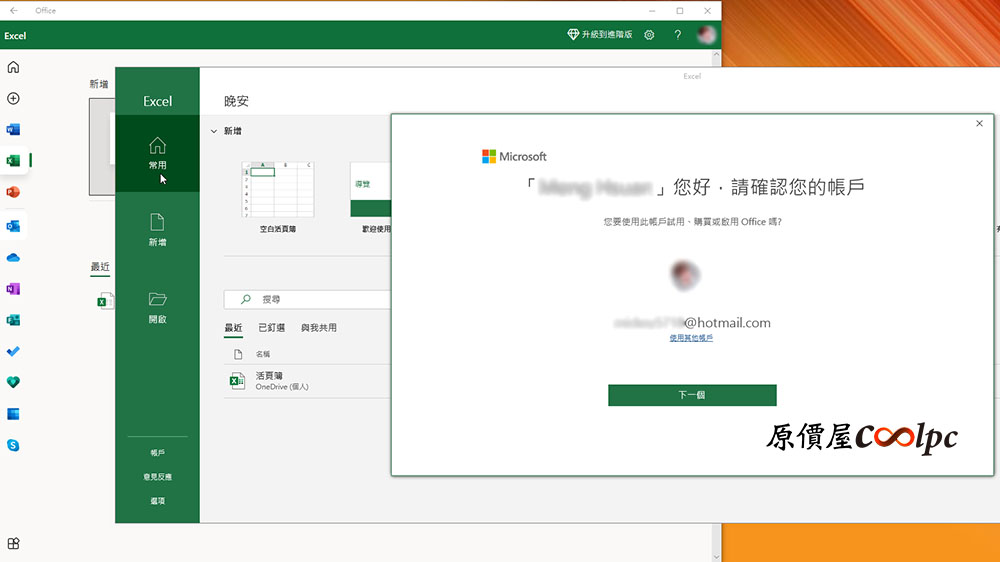This screenshot has width=1000, height=562.
Task: Open 帳戶 Account in Excel sidebar
Action: (158, 452)
